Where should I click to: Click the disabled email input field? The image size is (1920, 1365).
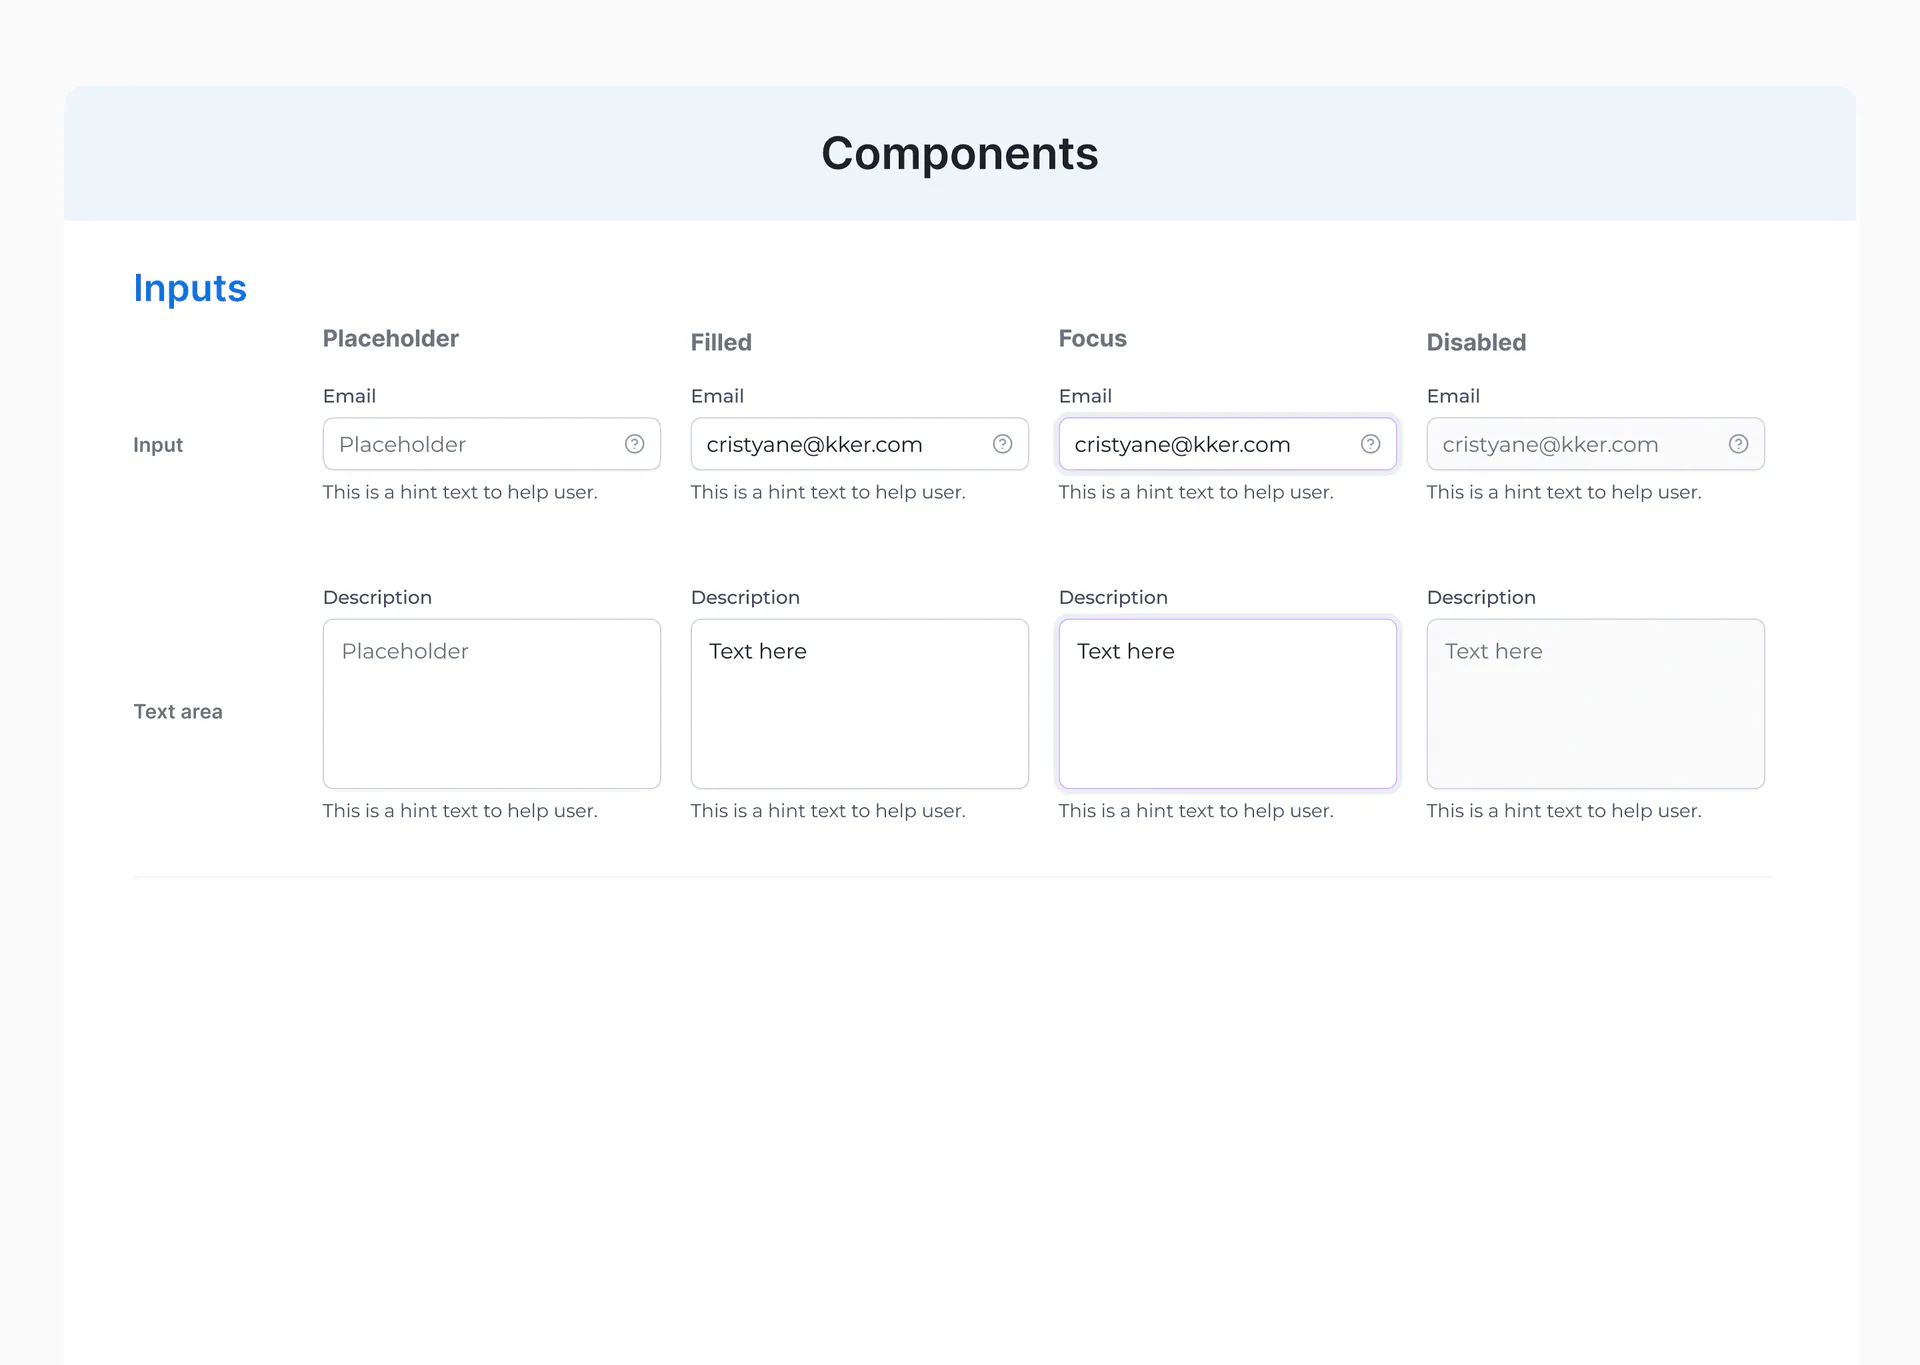coord(1595,444)
